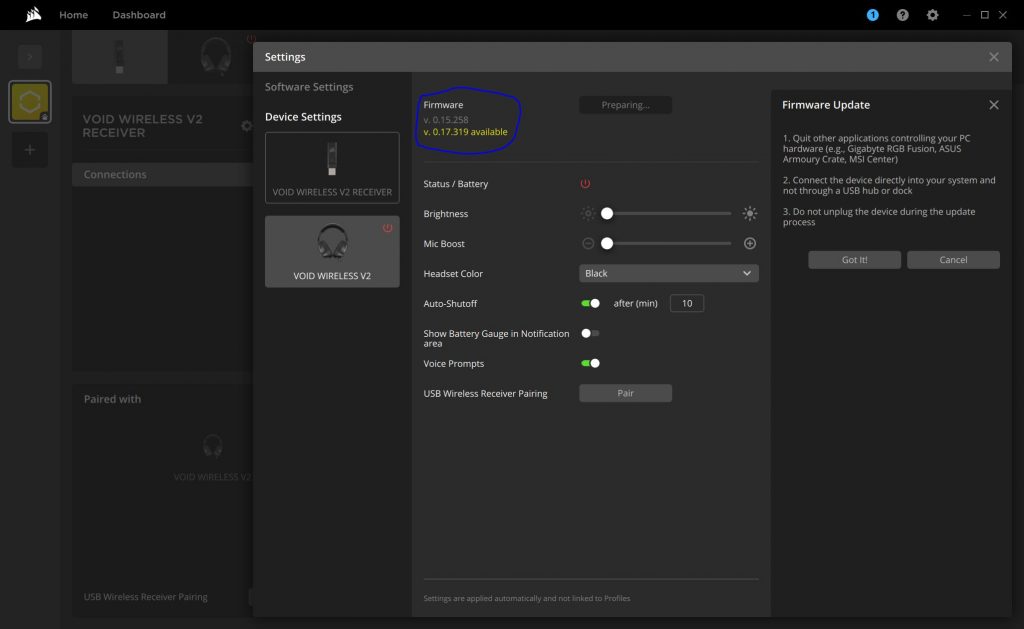Click the power icon on VOID WIRELESS V2 card
1024x629 pixels.
387,228
